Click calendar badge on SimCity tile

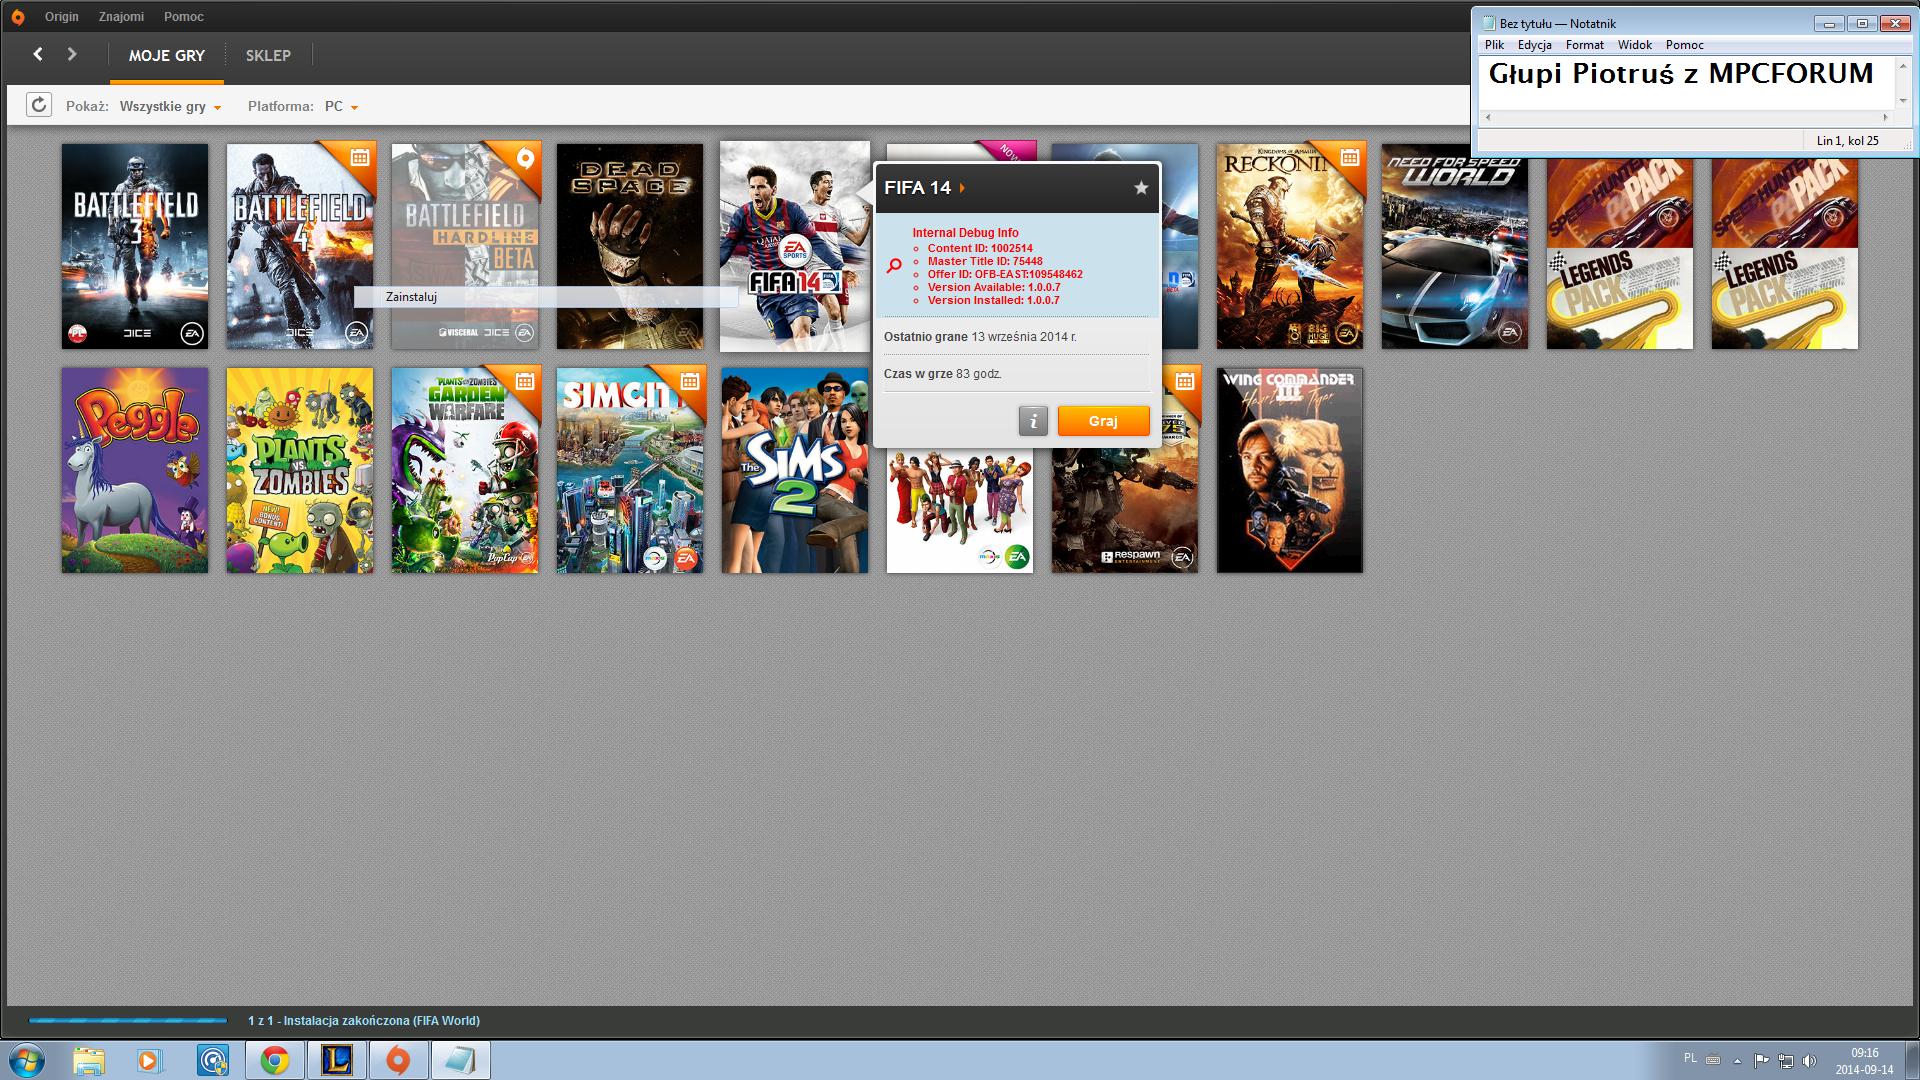coord(690,381)
